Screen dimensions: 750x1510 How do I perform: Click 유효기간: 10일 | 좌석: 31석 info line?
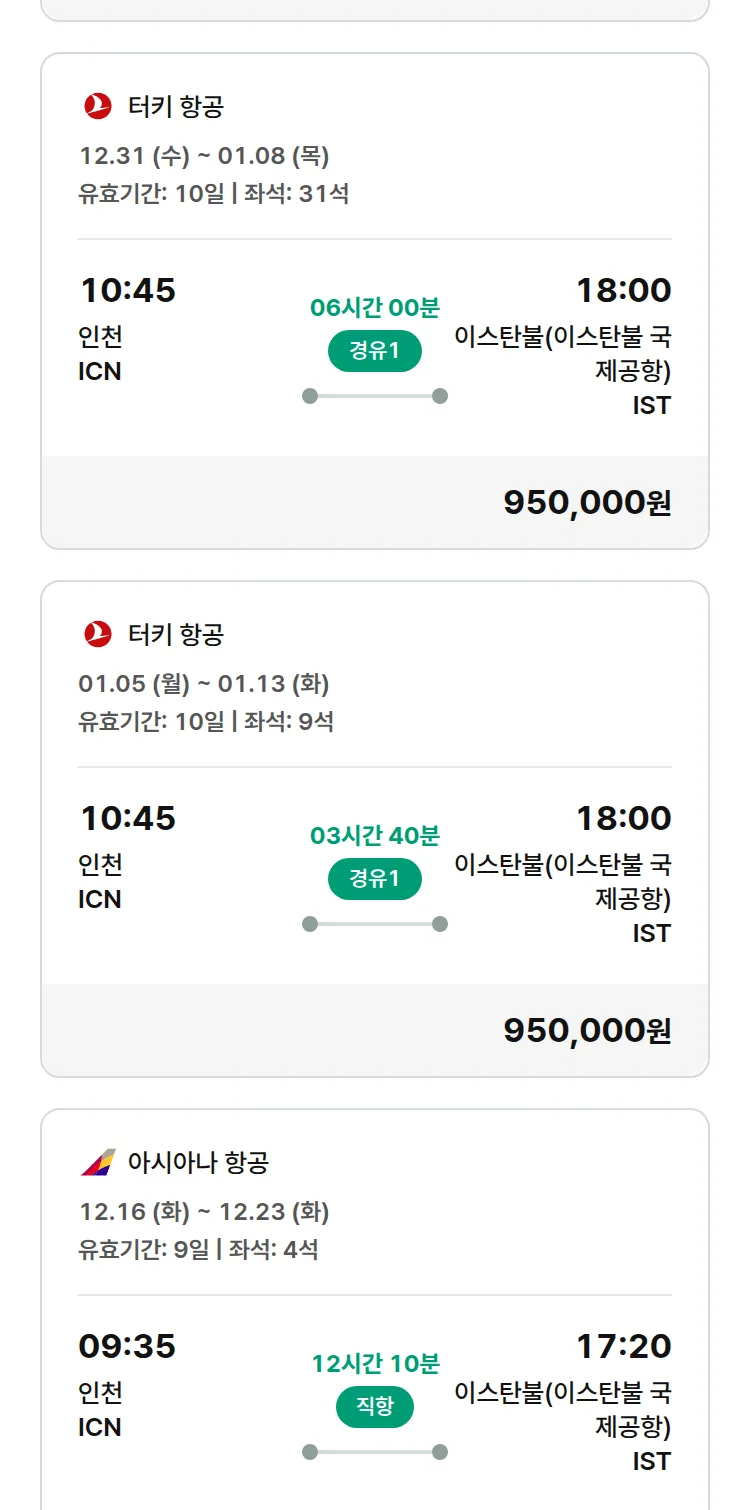click(x=213, y=193)
